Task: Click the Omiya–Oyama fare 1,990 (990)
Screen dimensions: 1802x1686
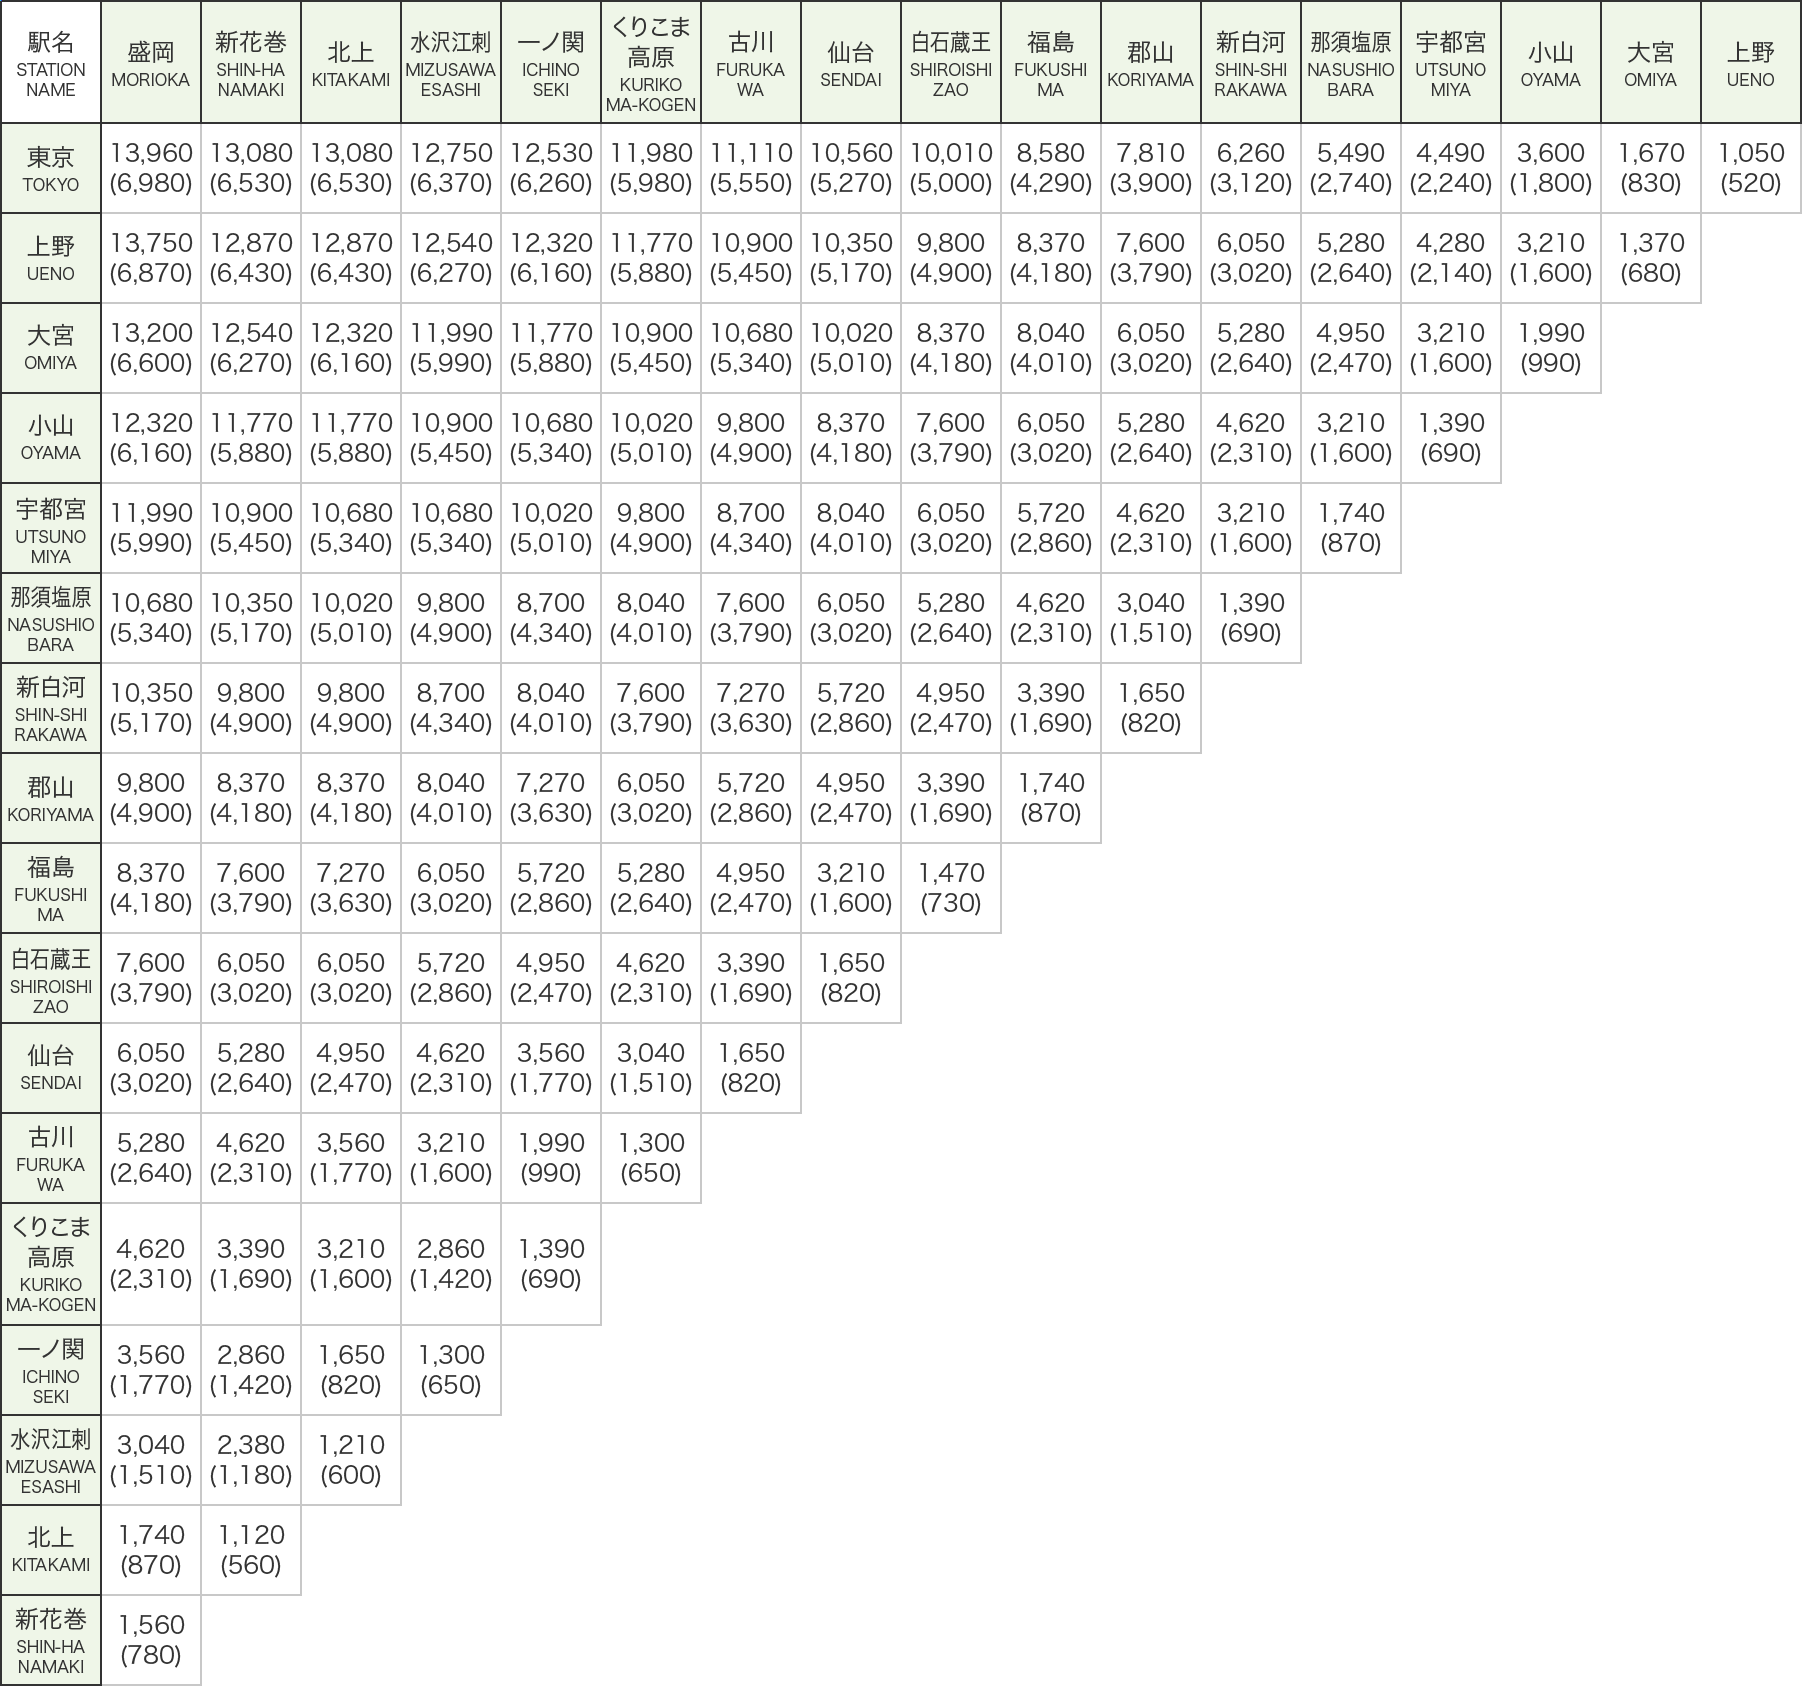Action: click(x=1551, y=348)
